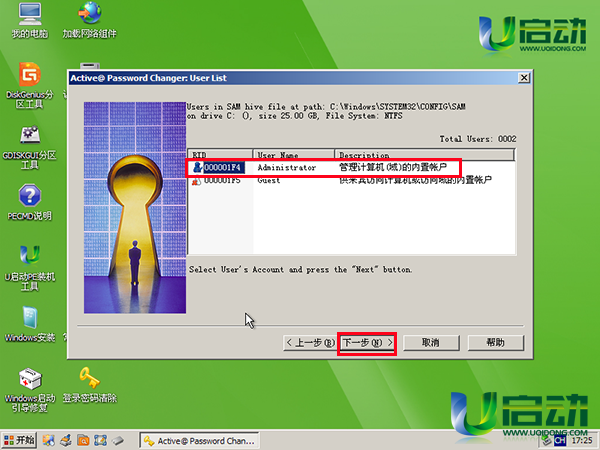
Task: Click the 下一步(N) Next button
Action: point(367,343)
